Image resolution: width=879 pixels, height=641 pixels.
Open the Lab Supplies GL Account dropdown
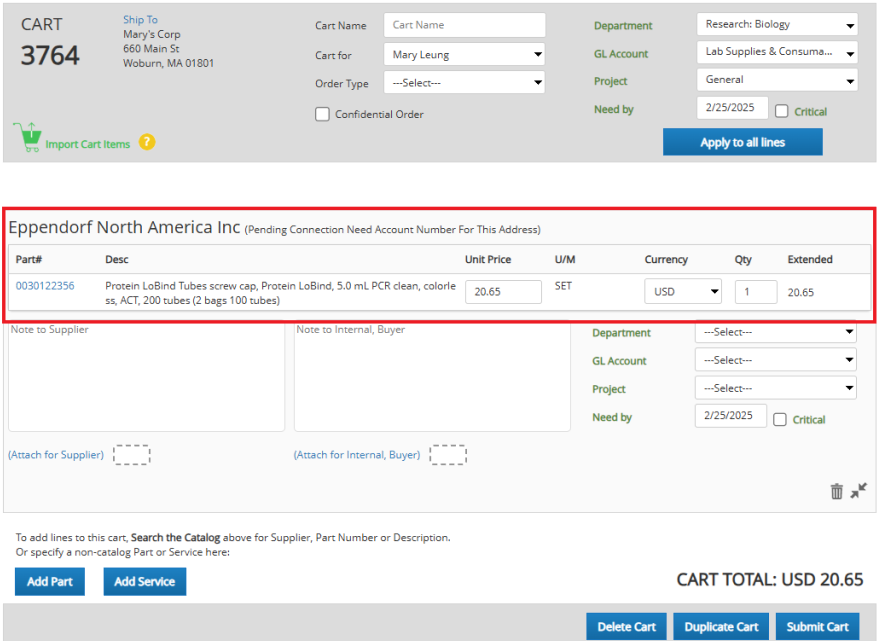[777, 52]
